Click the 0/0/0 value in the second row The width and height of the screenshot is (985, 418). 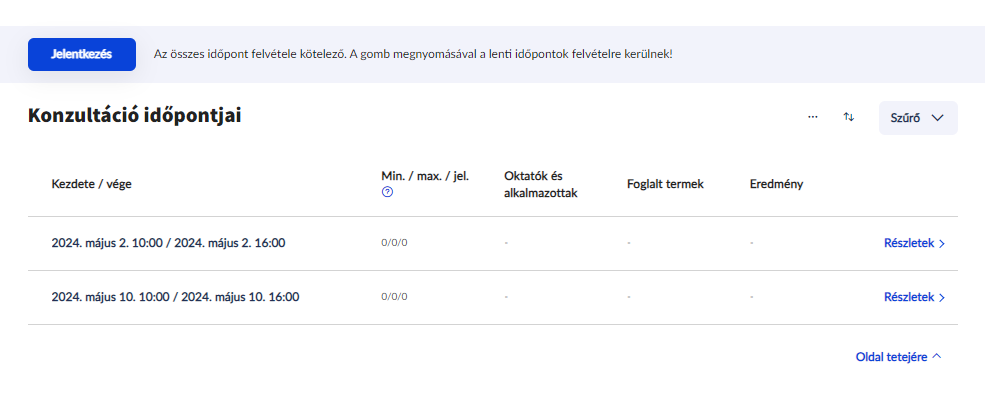pos(395,297)
